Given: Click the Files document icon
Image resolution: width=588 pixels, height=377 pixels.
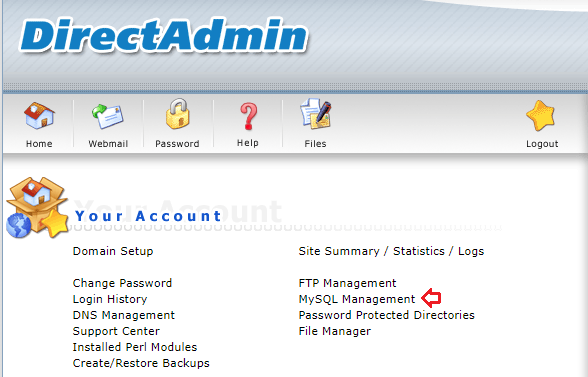Looking at the screenshot, I should tap(316, 114).
